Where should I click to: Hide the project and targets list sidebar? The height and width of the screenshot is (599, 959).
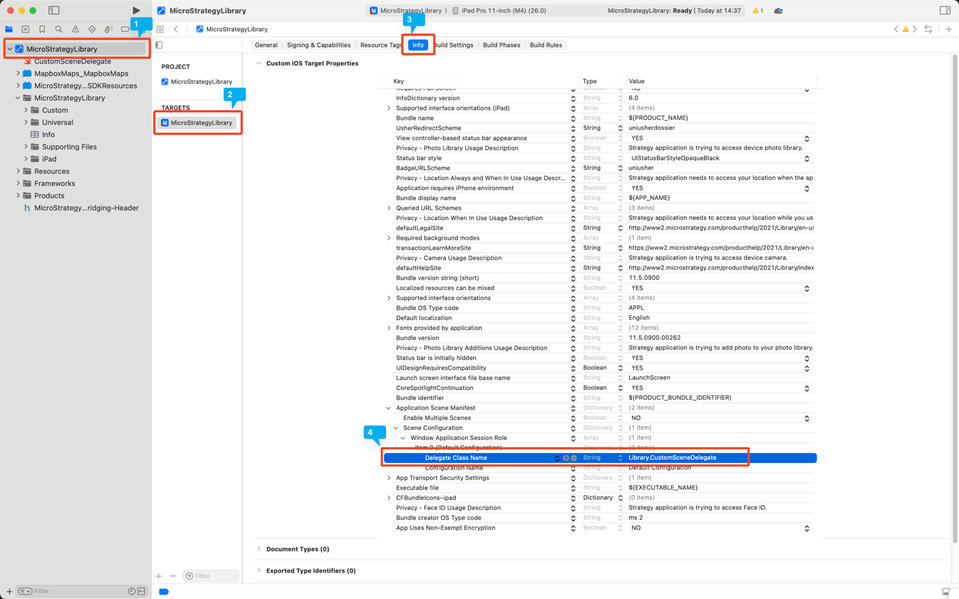[159, 45]
